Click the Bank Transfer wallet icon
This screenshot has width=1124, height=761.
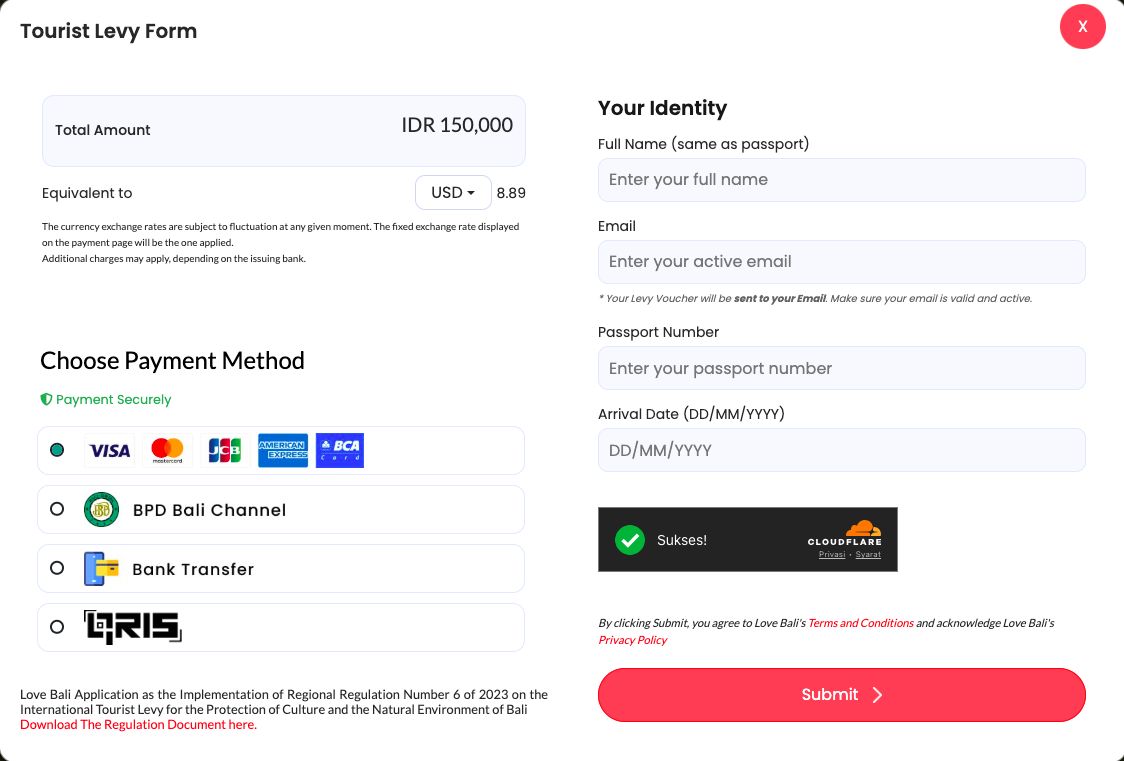[x=102, y=569]
